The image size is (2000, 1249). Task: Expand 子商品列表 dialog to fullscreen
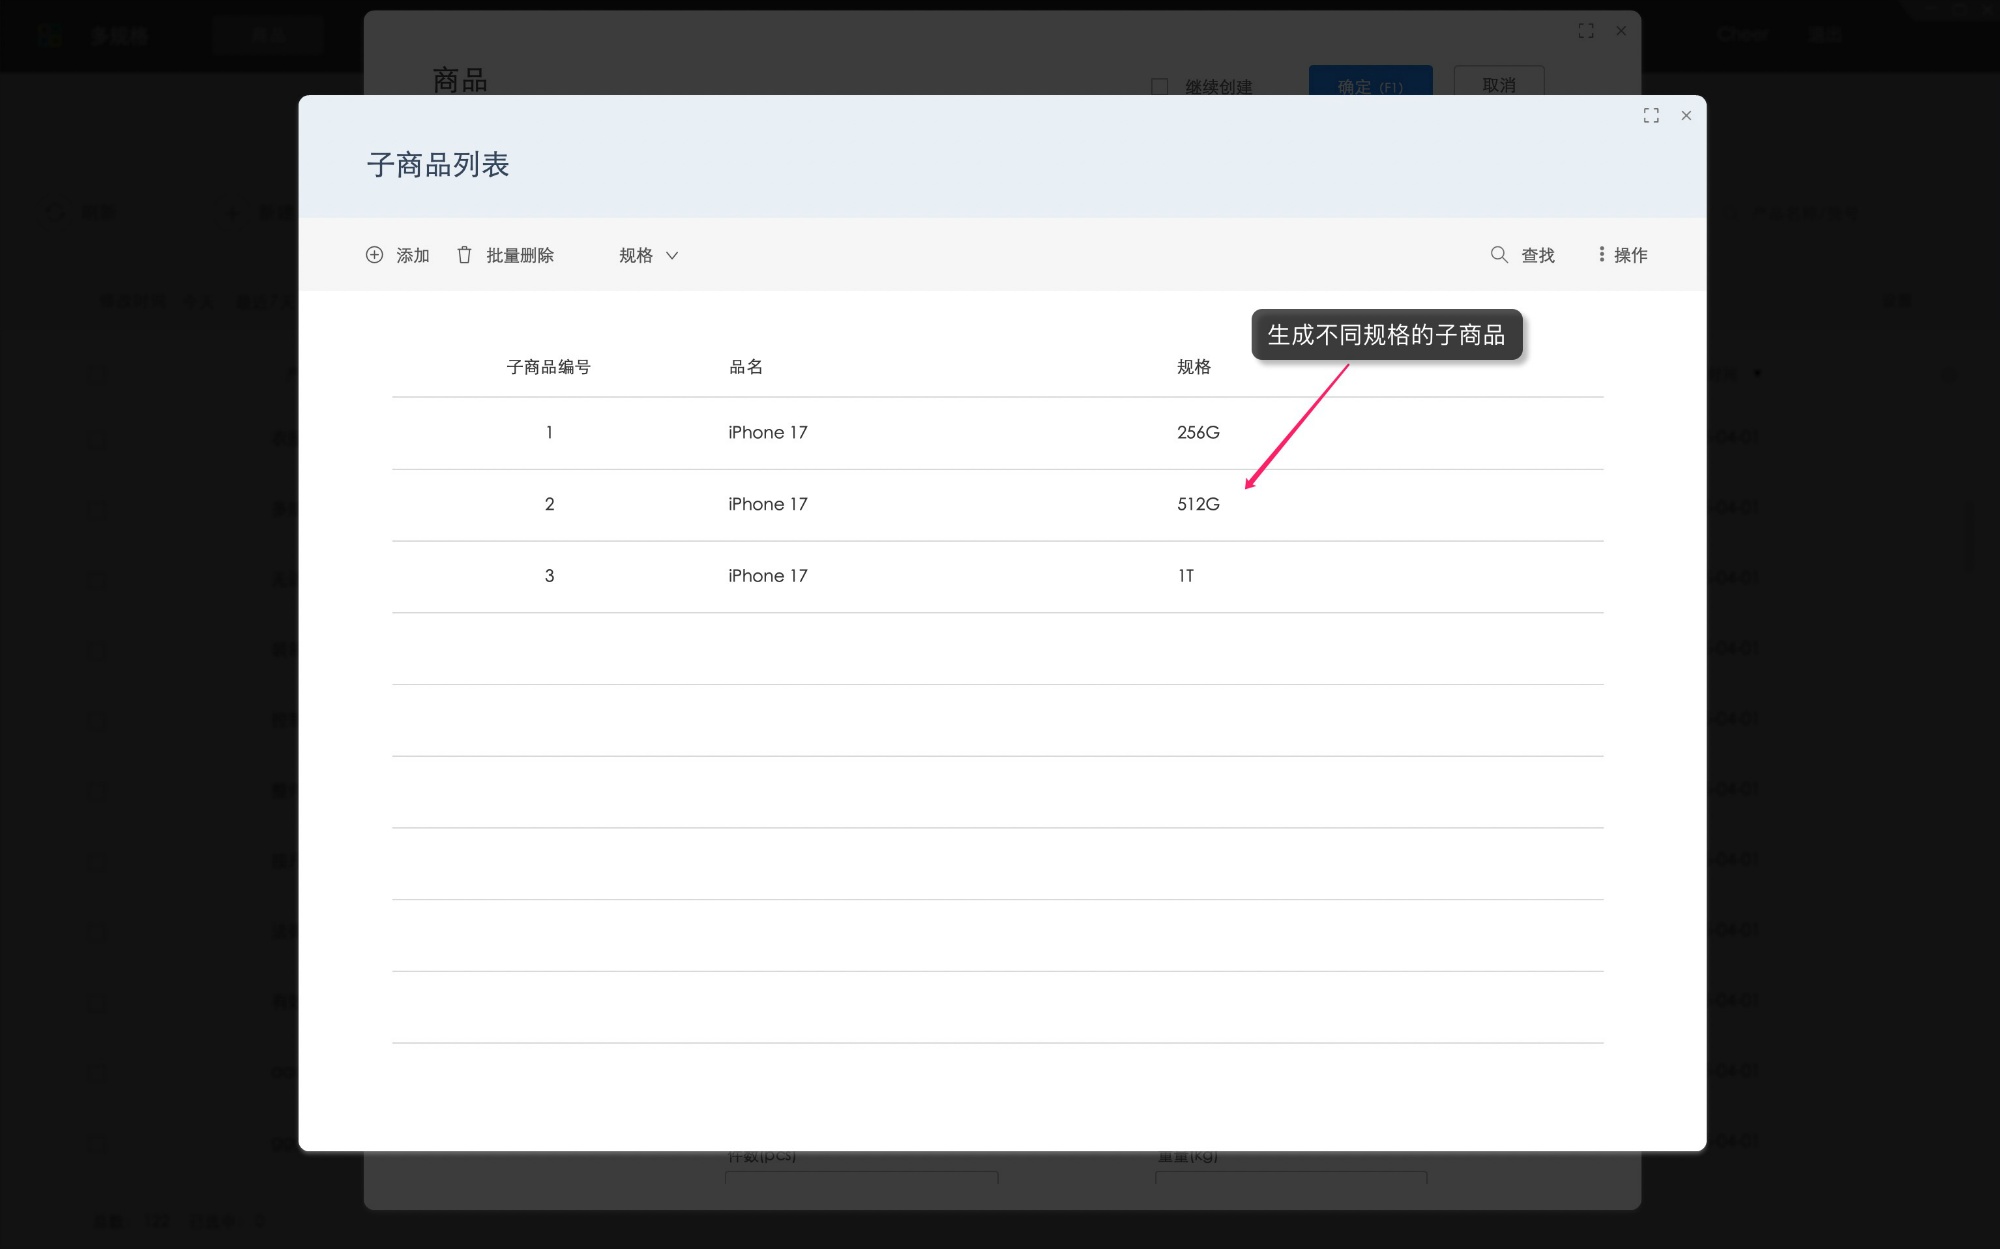(1651, 116)
